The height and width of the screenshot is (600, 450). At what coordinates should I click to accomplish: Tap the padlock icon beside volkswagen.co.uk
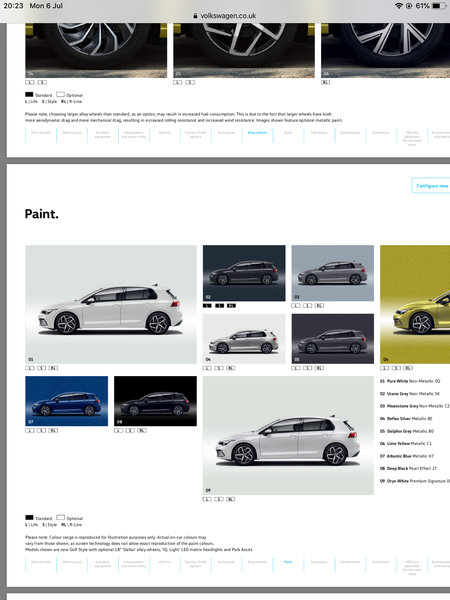point(196,16)
